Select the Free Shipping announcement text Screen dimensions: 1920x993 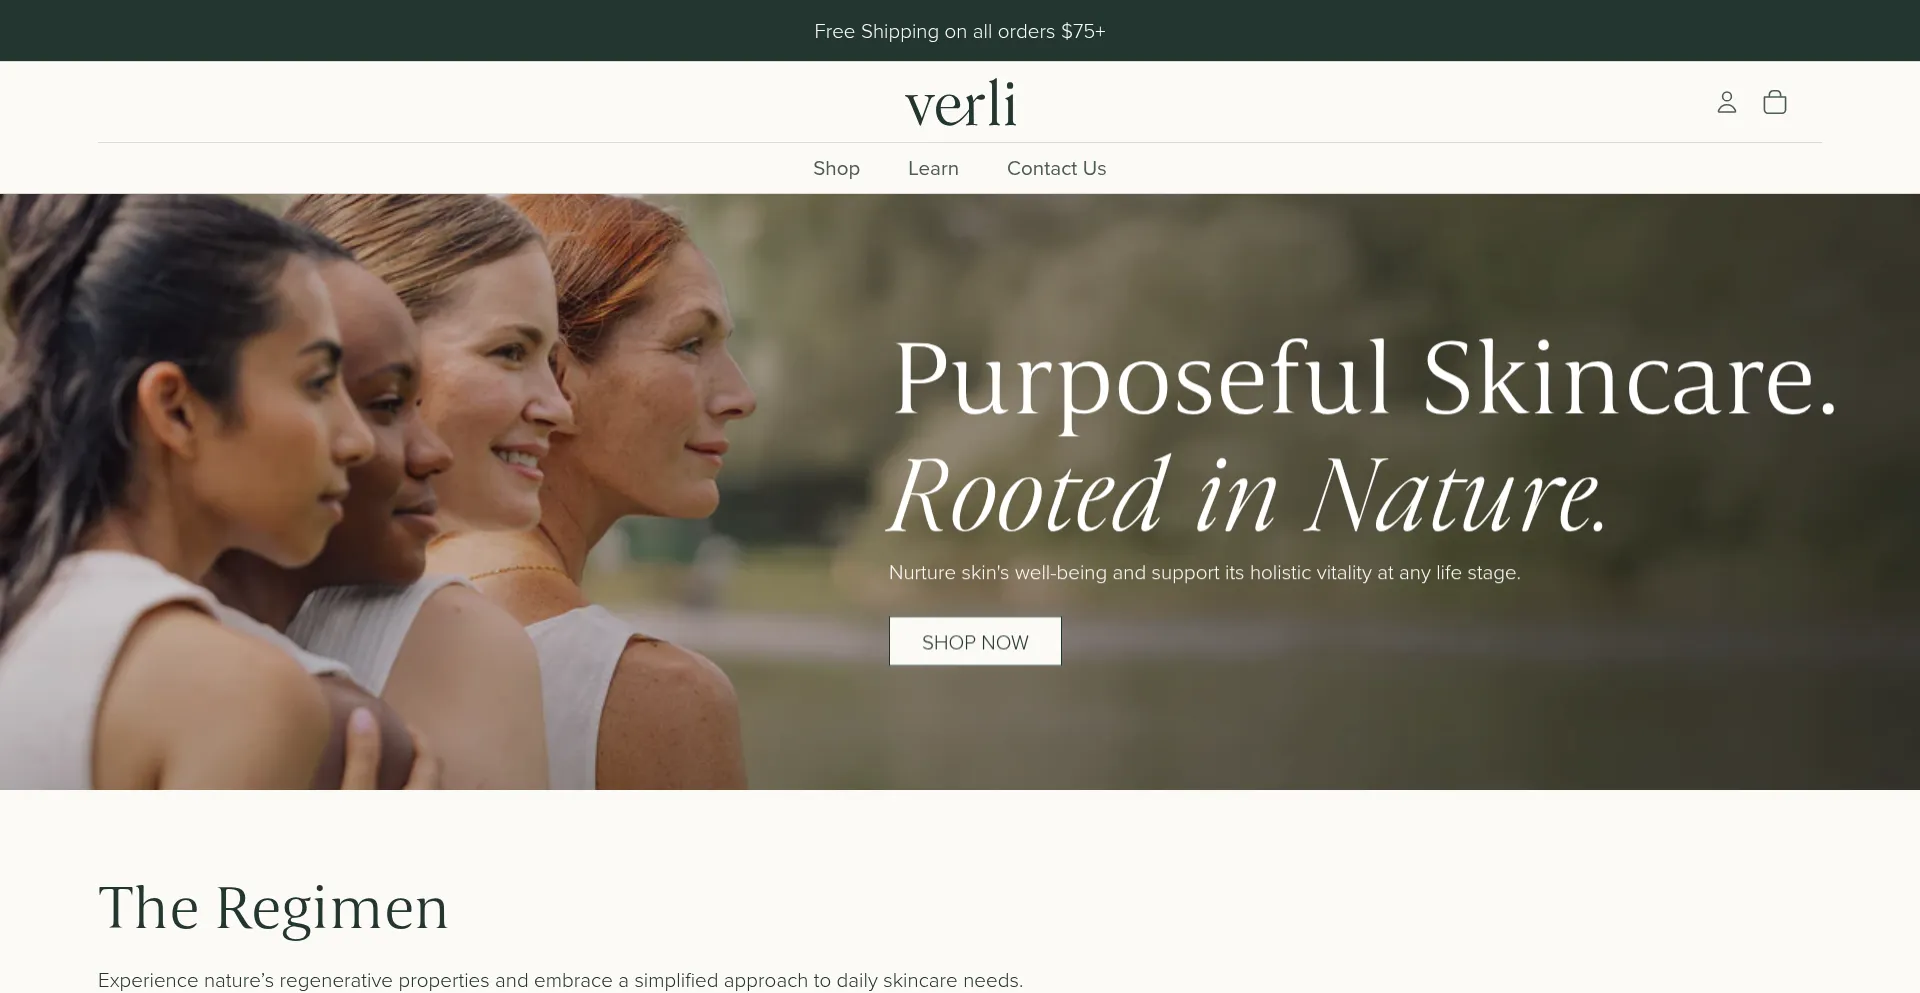960,31
